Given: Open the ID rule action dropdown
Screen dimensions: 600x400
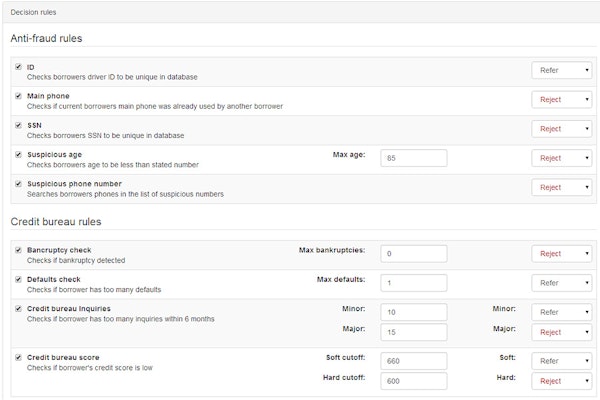Looking at the screenshot, I should pyautogui.click(x=562, y=72).
